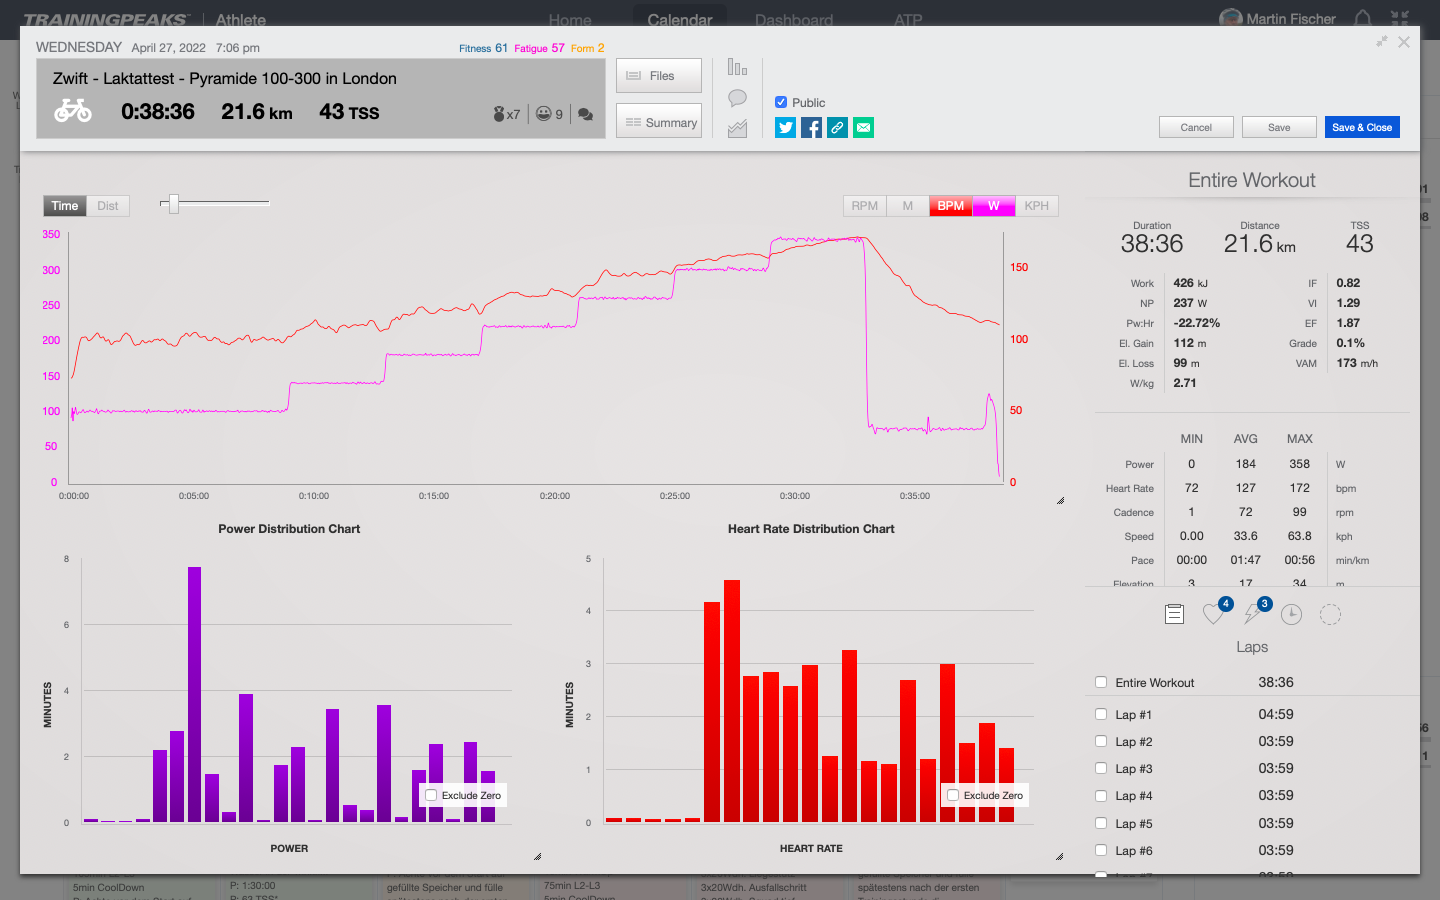Image resolution: width=1440 pixels, height=900 pixels.
Task: Share the workout on Twitter
Action: 785,127
